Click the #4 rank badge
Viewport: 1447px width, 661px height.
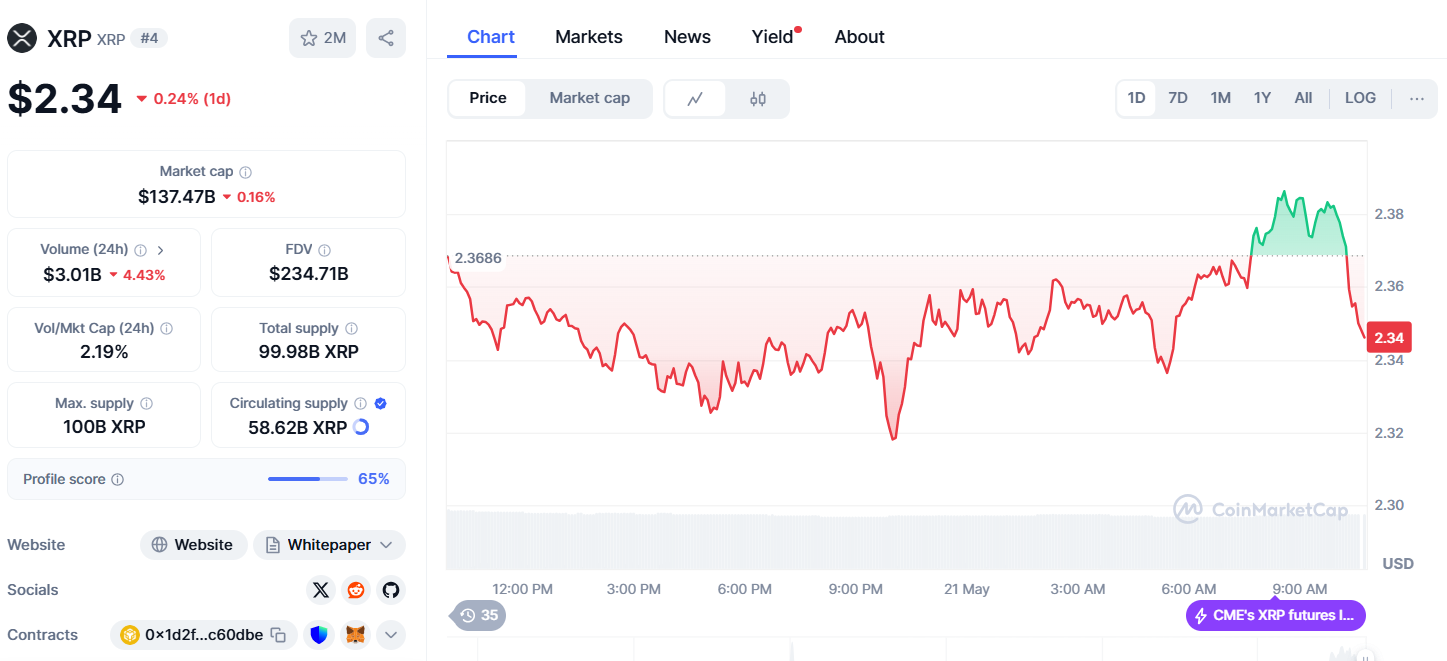(149, 38)
